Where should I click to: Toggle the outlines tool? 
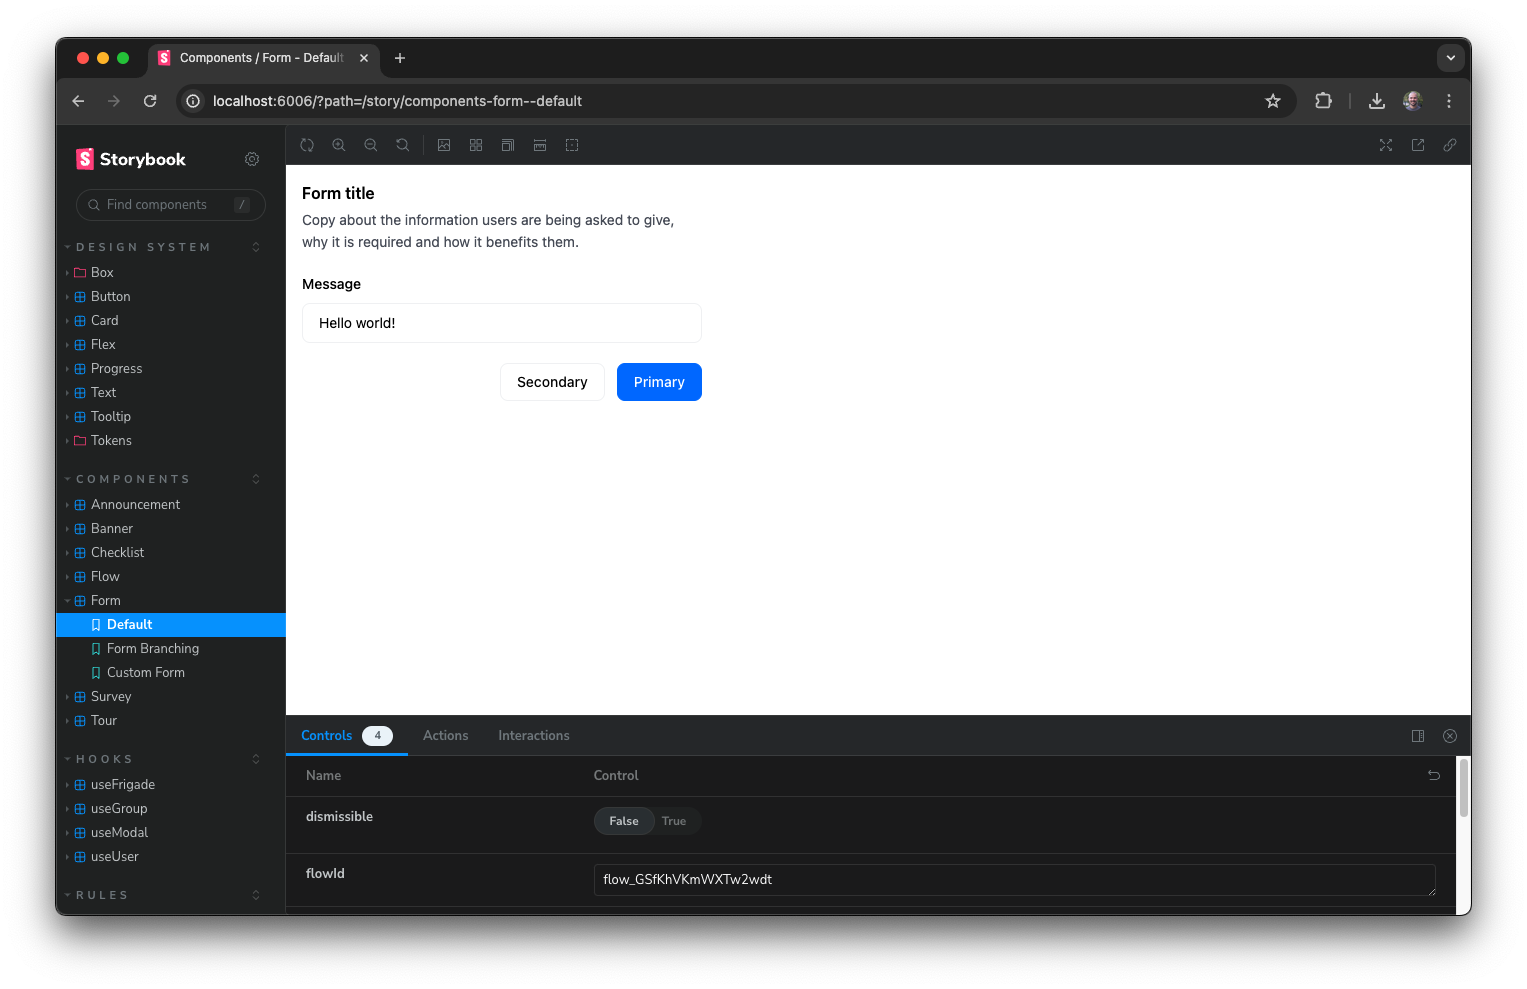[572, 145]
